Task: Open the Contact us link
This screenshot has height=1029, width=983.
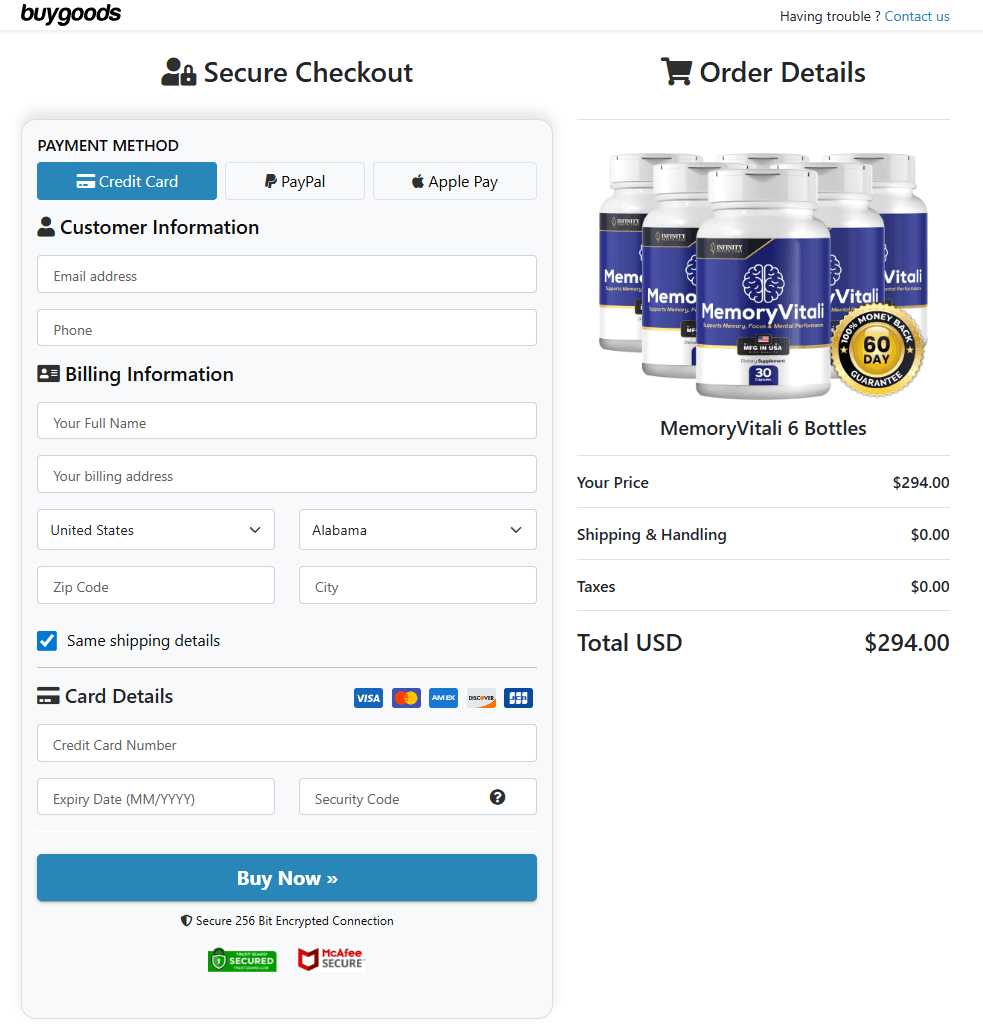Action: [916, 16]
